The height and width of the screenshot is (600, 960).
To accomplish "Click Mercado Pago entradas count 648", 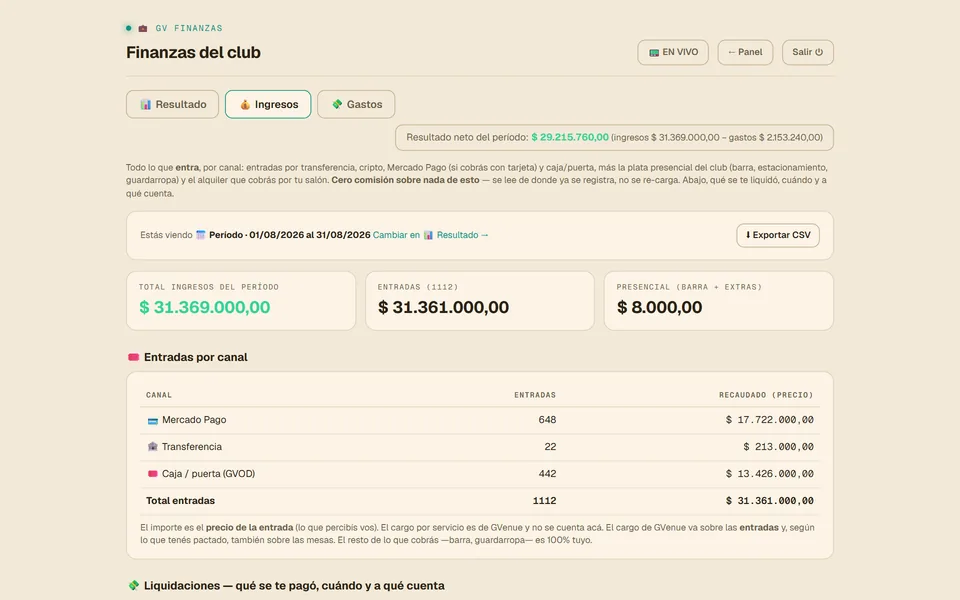I will click(x=547, y=420).
